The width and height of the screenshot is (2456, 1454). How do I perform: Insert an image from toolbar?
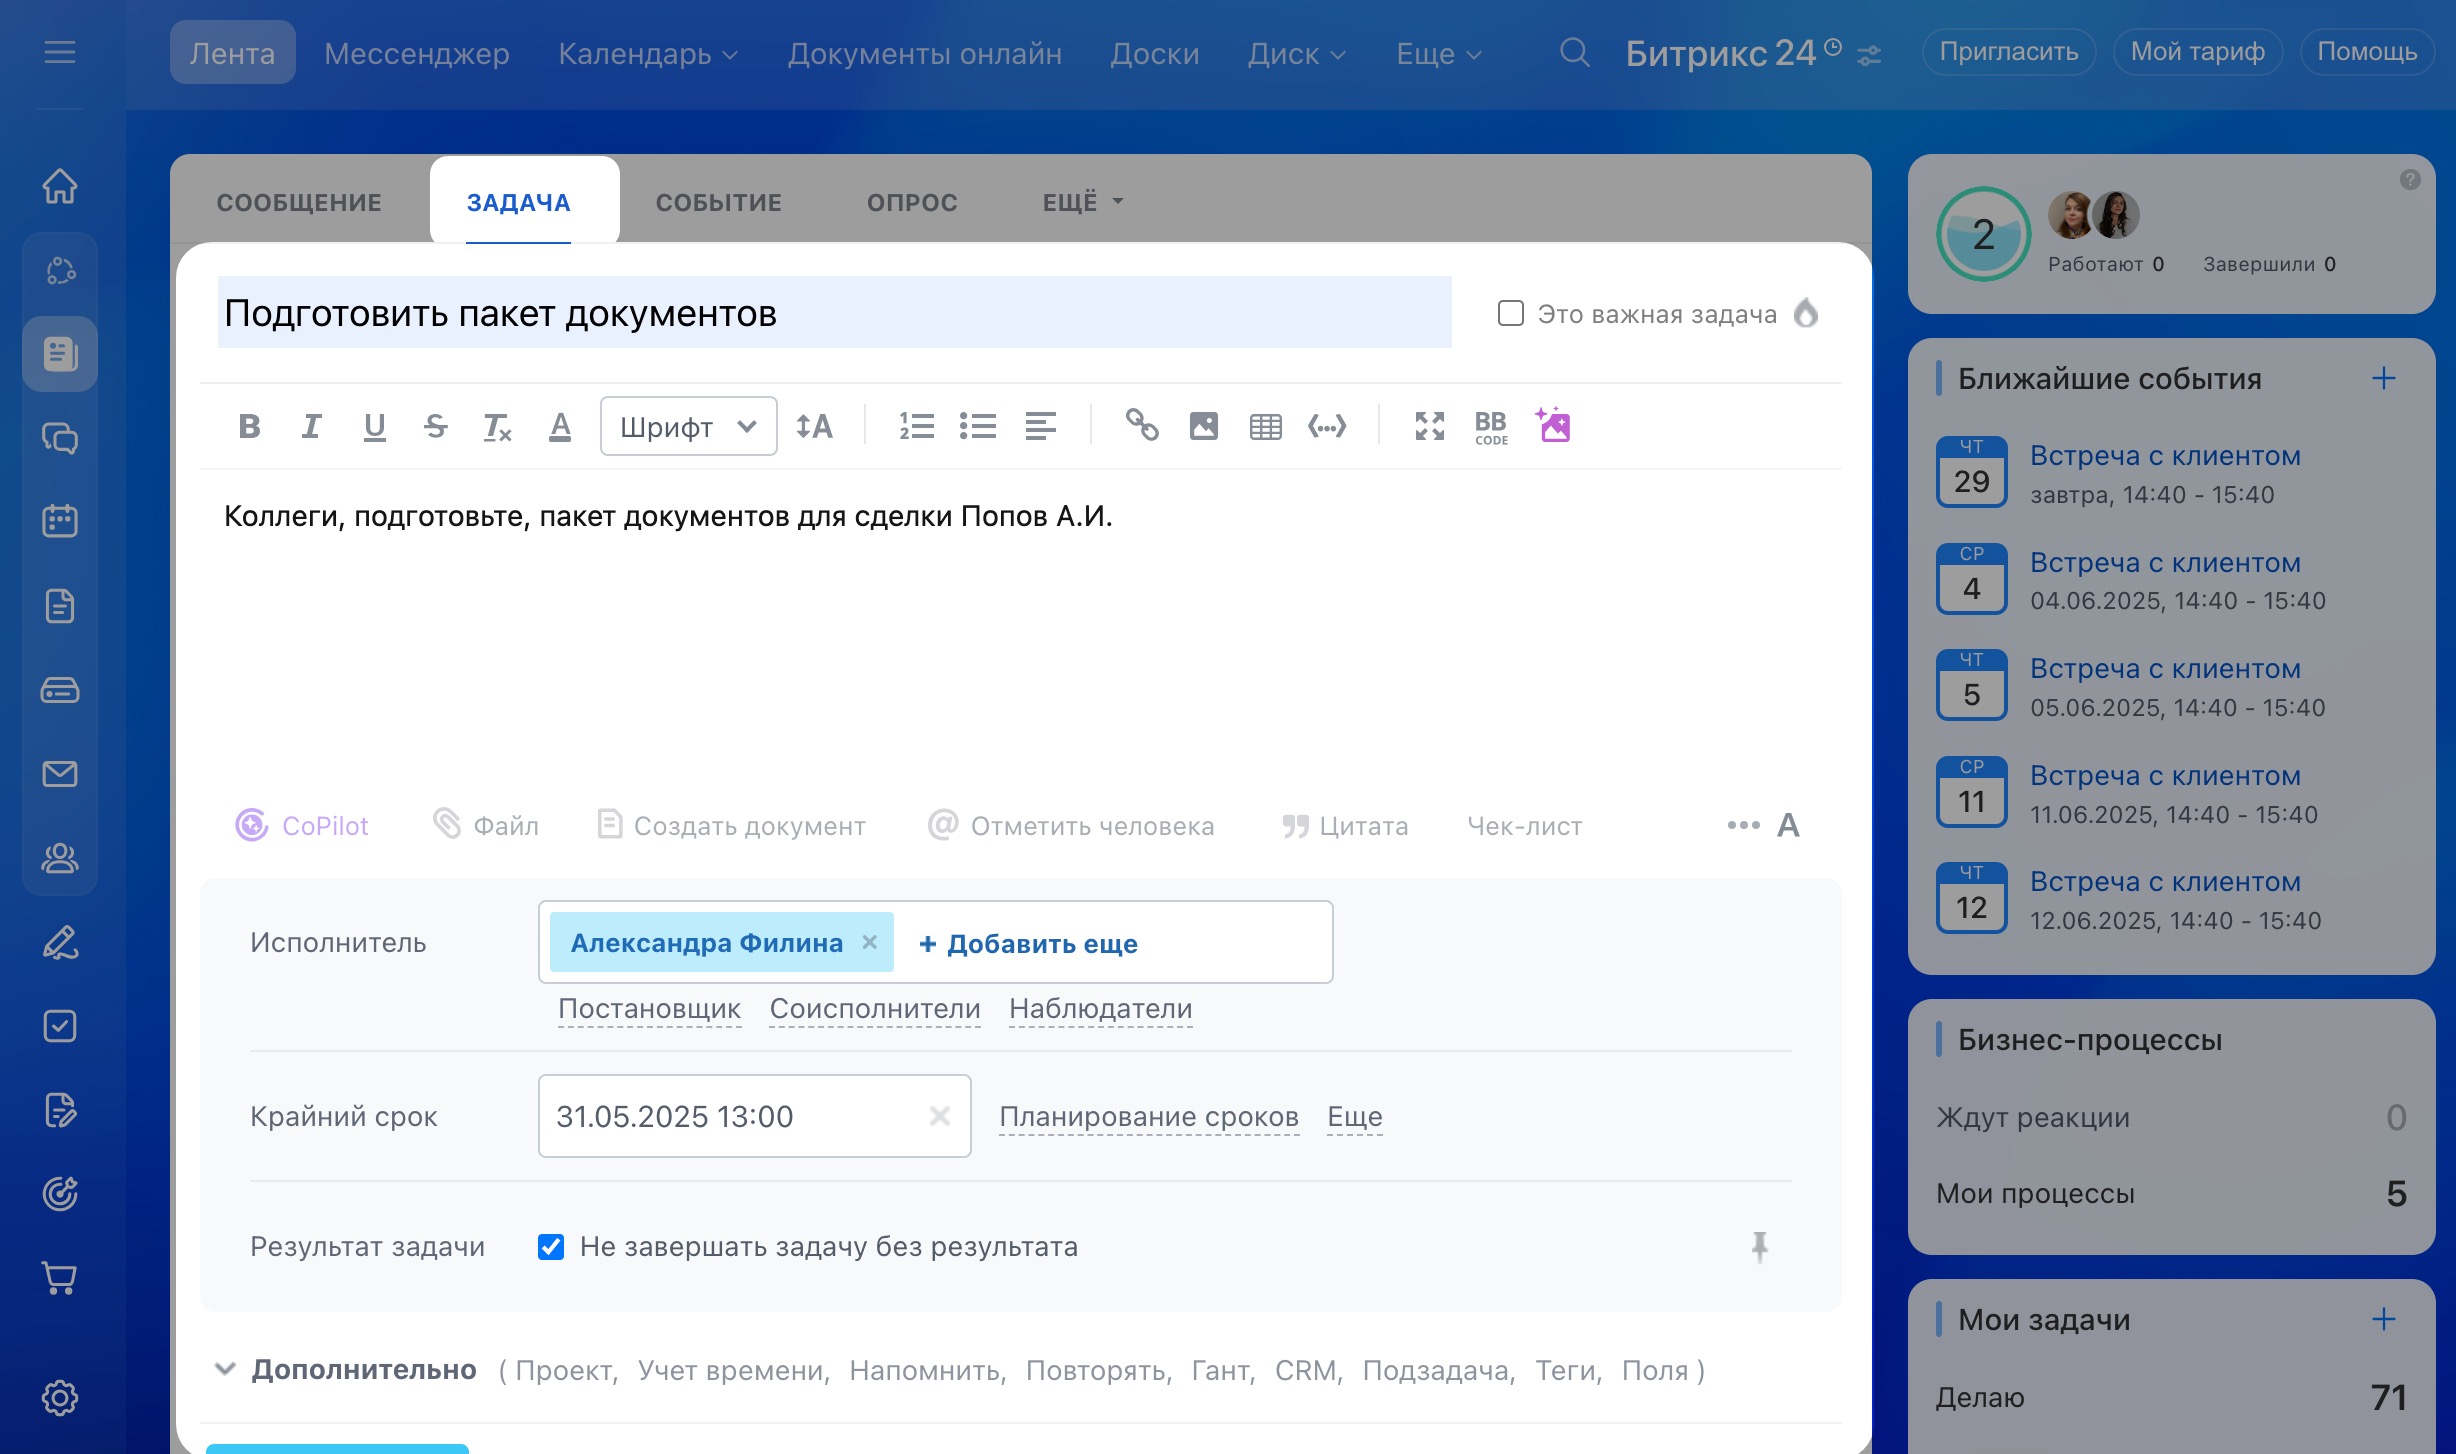click(1204, 426)
